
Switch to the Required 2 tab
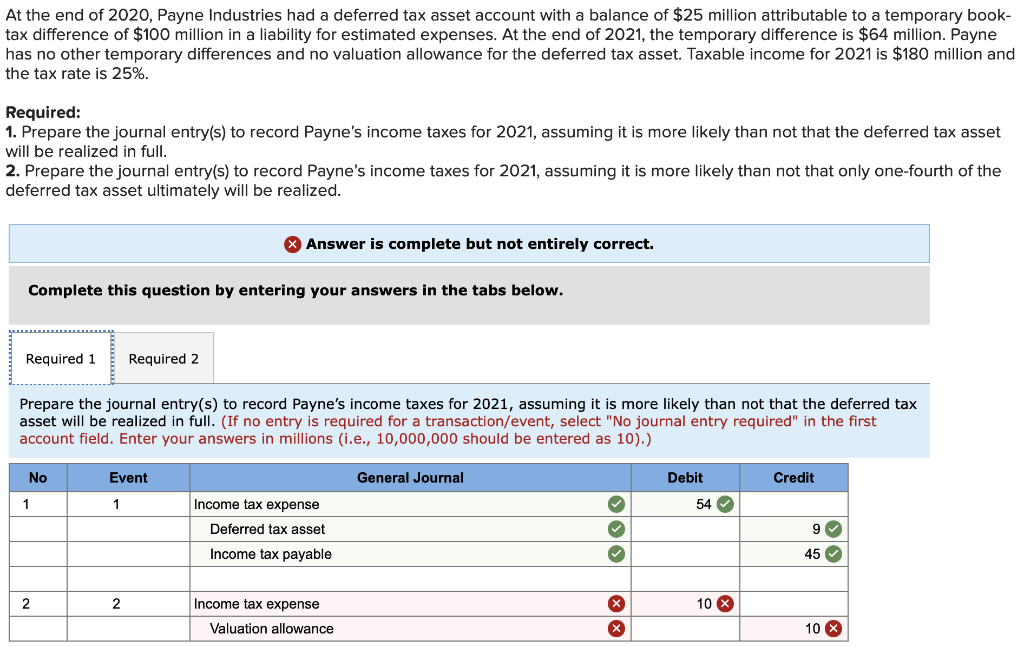point(165,357)
